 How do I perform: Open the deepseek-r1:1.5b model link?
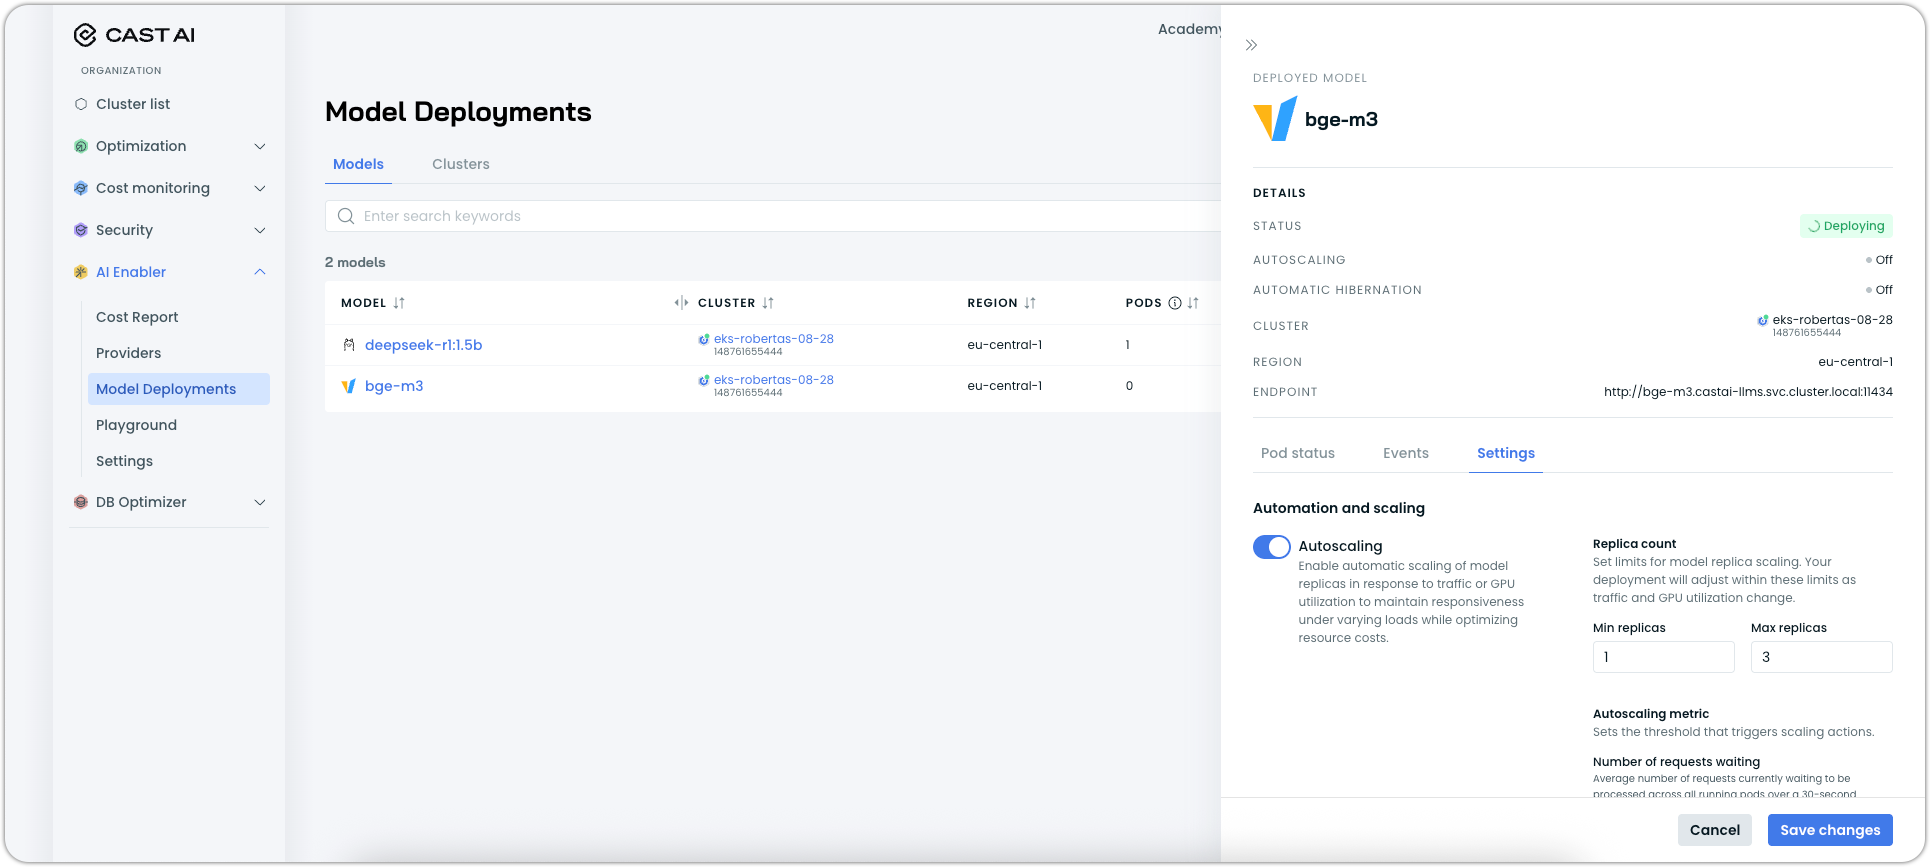pyautogui.click(x=424, y=345)
